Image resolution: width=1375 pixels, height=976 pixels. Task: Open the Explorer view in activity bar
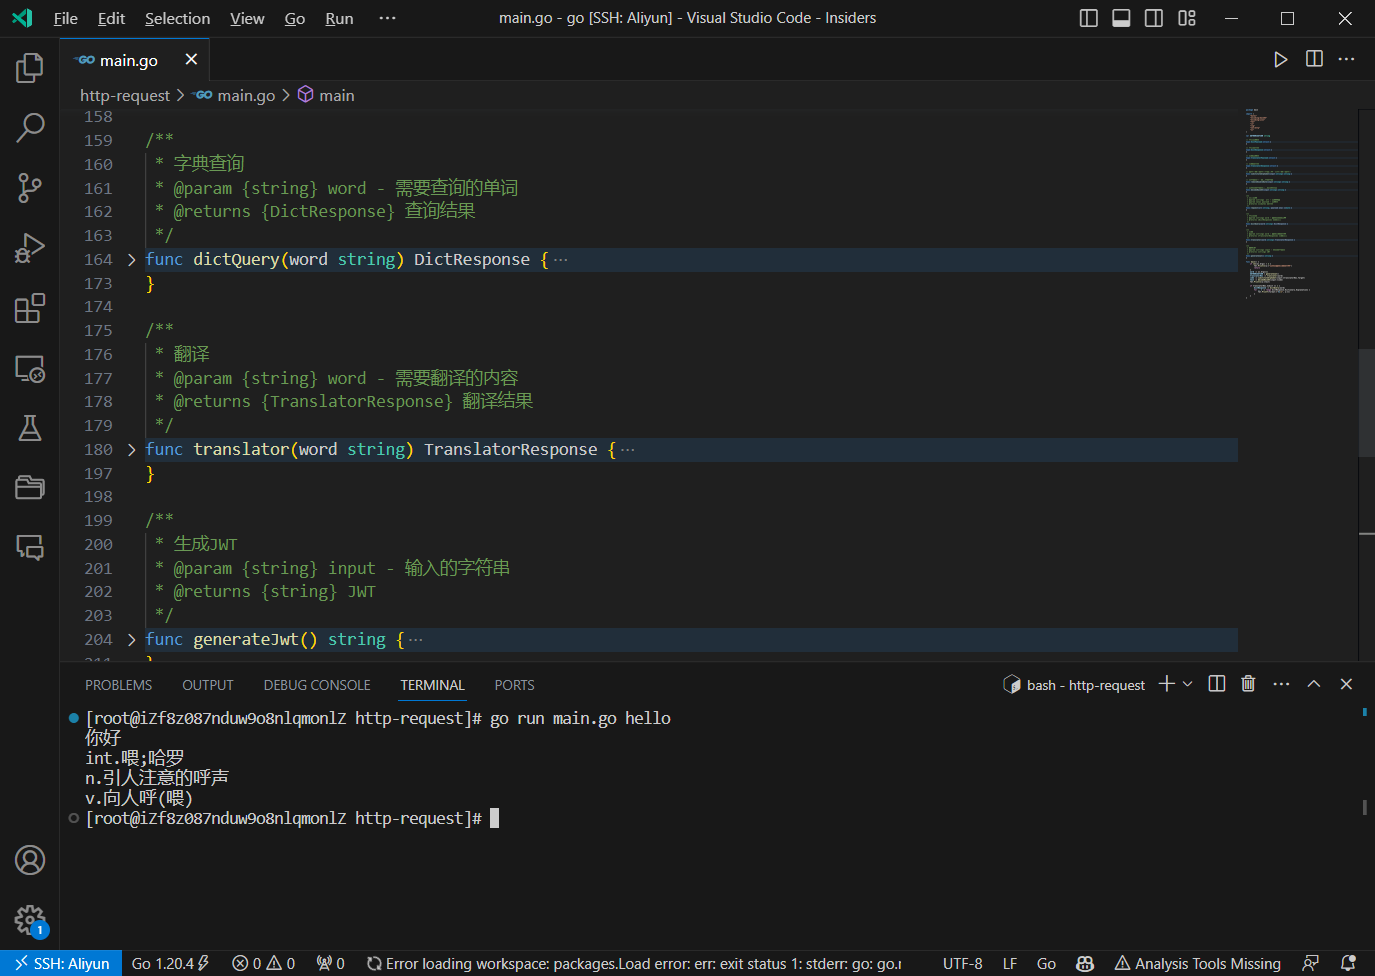(x=30, y=68)
